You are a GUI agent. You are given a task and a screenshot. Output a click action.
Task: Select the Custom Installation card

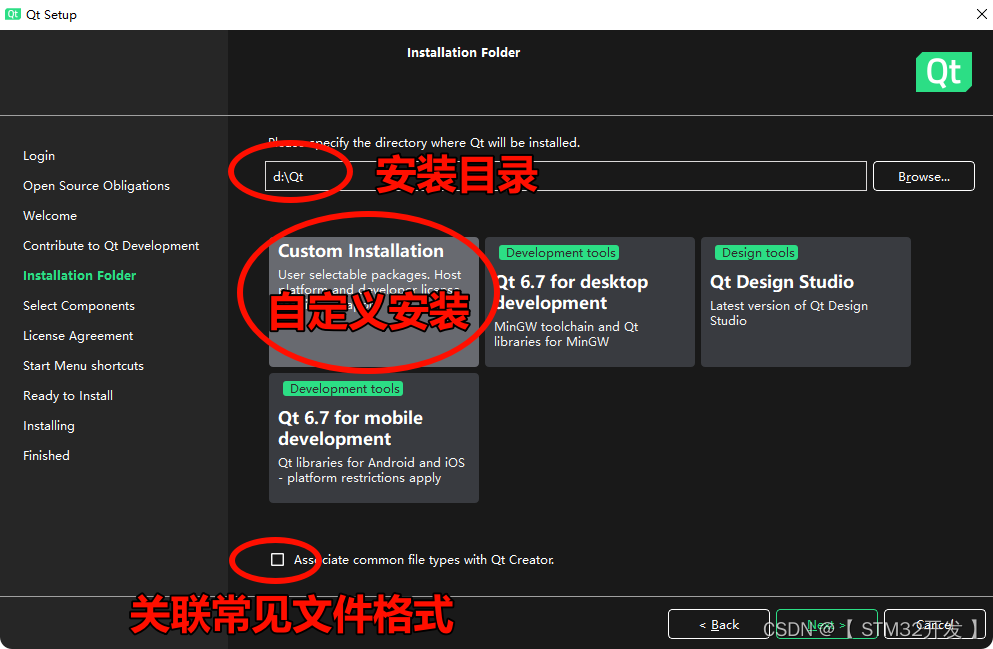(x=374, y=302)
